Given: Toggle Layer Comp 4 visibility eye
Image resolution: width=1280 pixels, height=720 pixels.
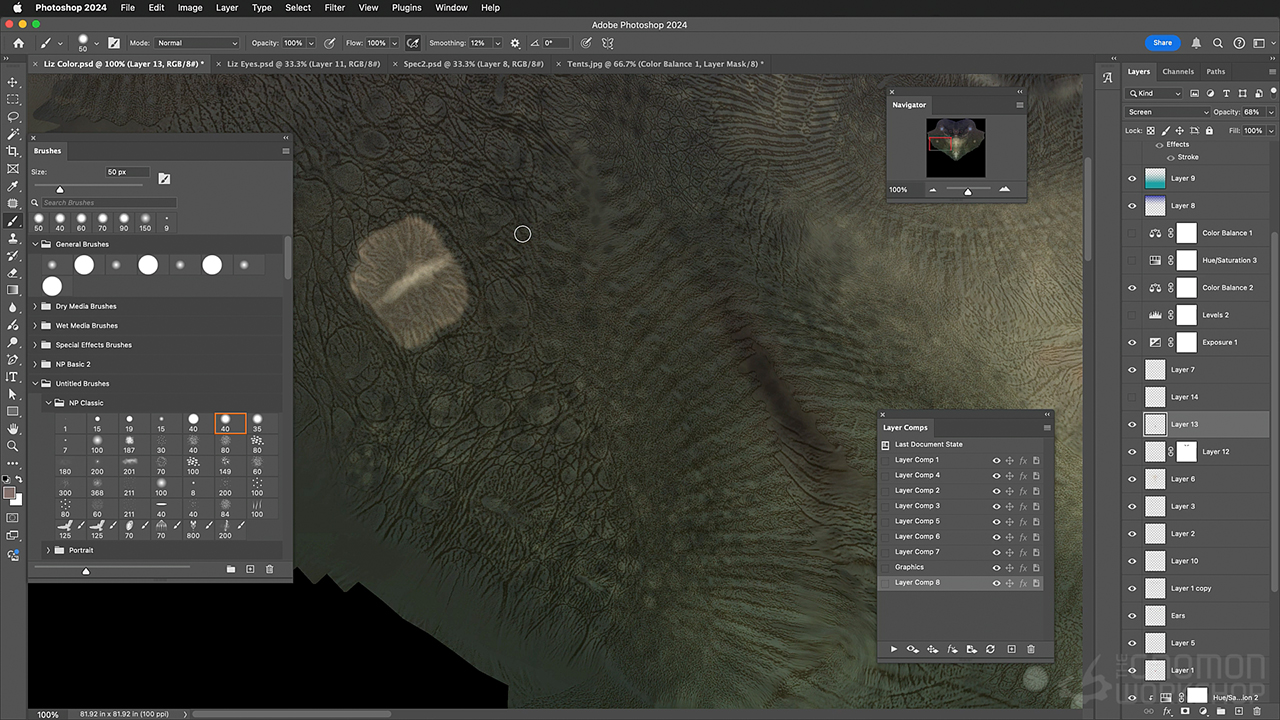Looking at the screenshot, I should click(996, 475).
